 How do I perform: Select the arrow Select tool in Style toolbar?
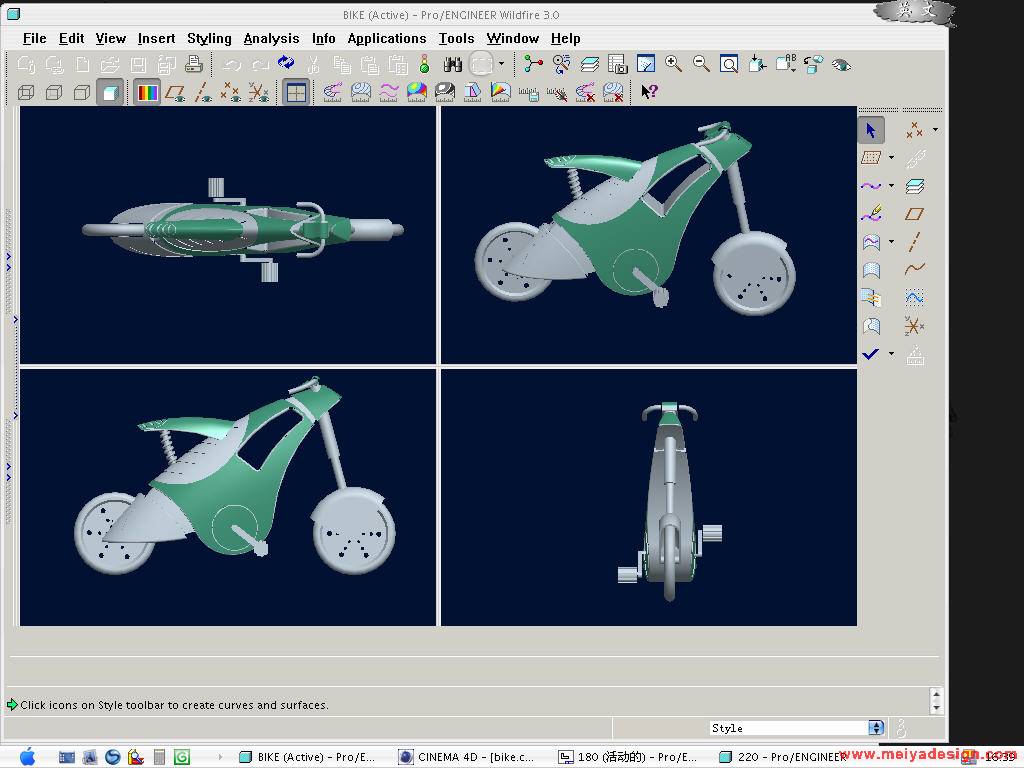tap(871, 130)
